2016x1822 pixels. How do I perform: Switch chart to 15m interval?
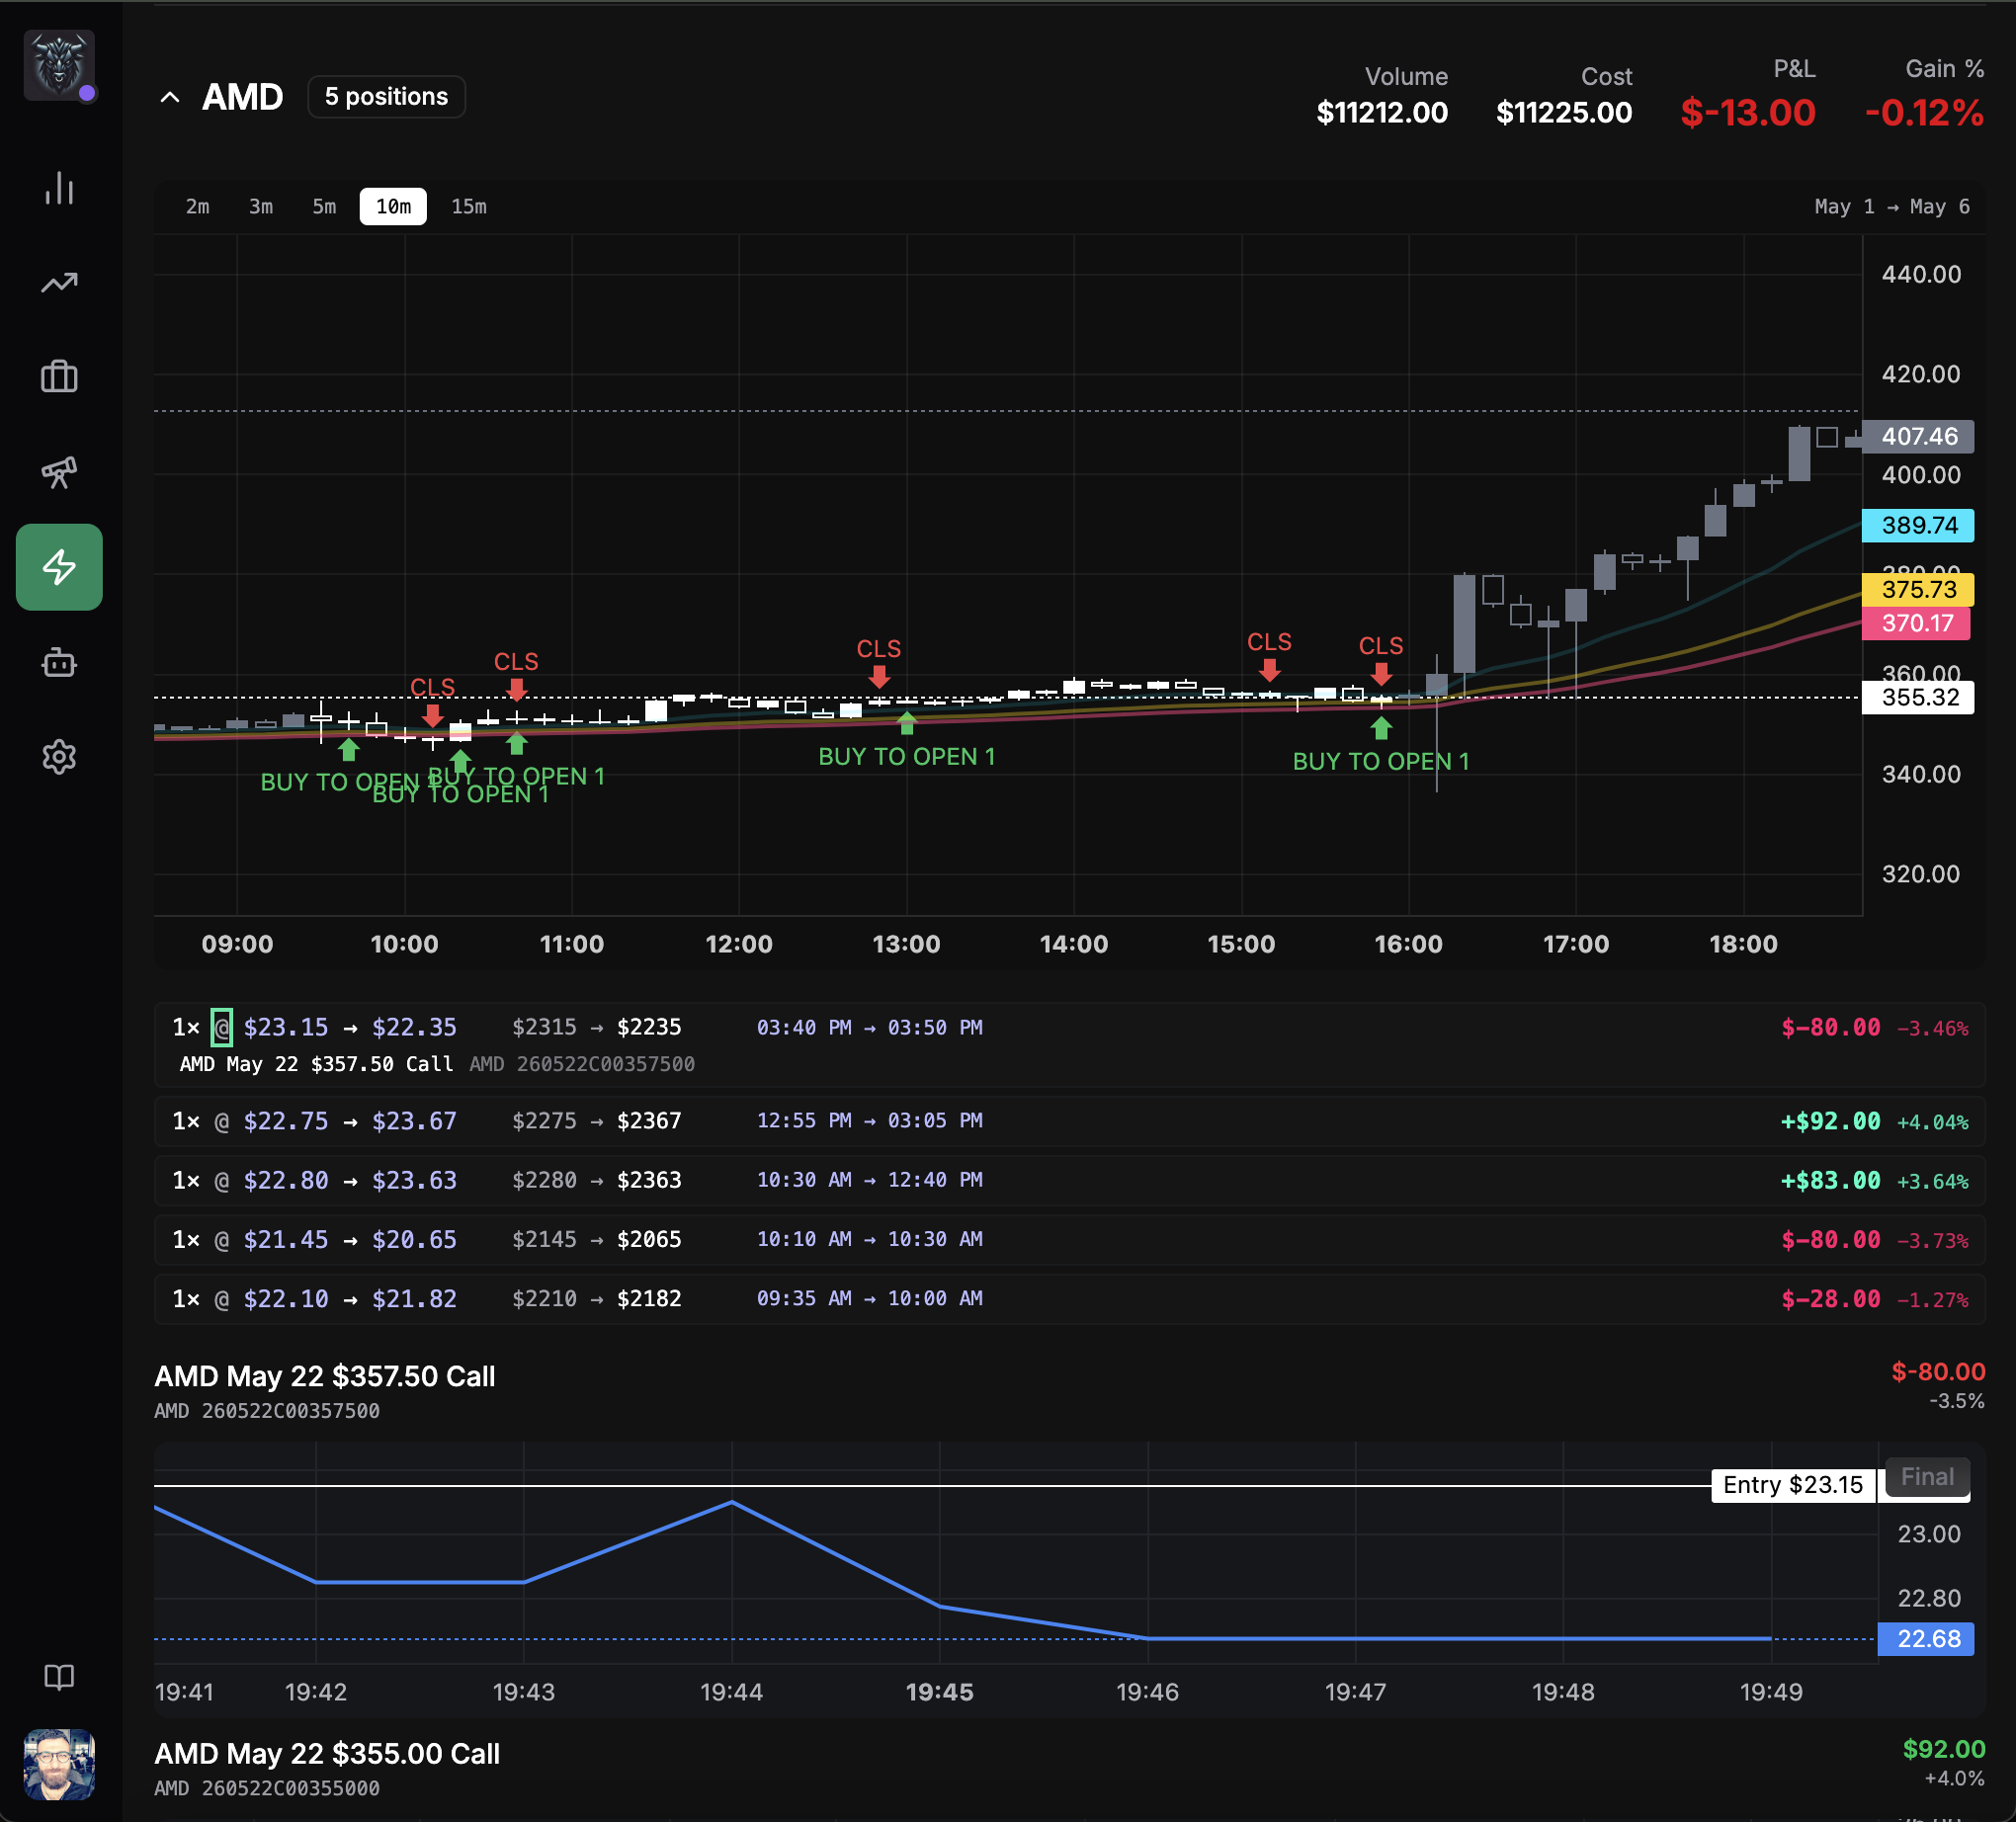[469, 206]
